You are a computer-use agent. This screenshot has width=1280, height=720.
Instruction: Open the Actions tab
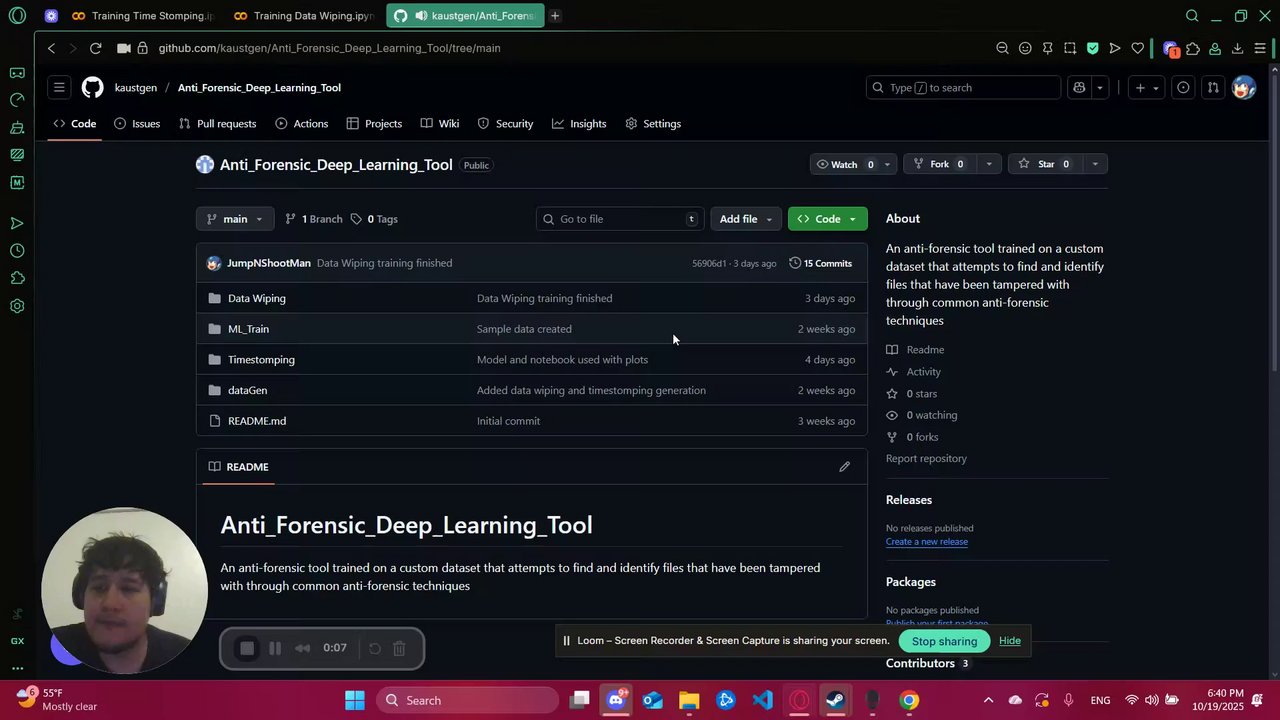click(x=302, y=124)
